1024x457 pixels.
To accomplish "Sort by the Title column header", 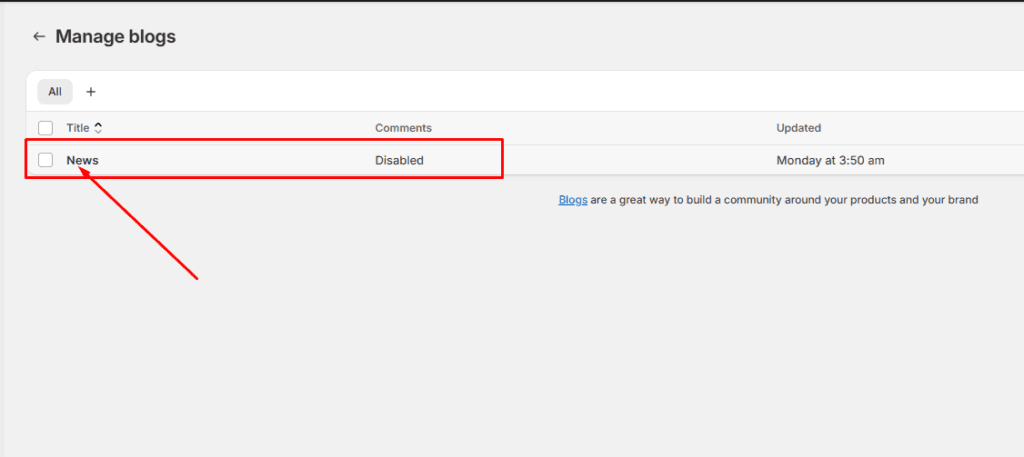I will (x=78, y=128).
